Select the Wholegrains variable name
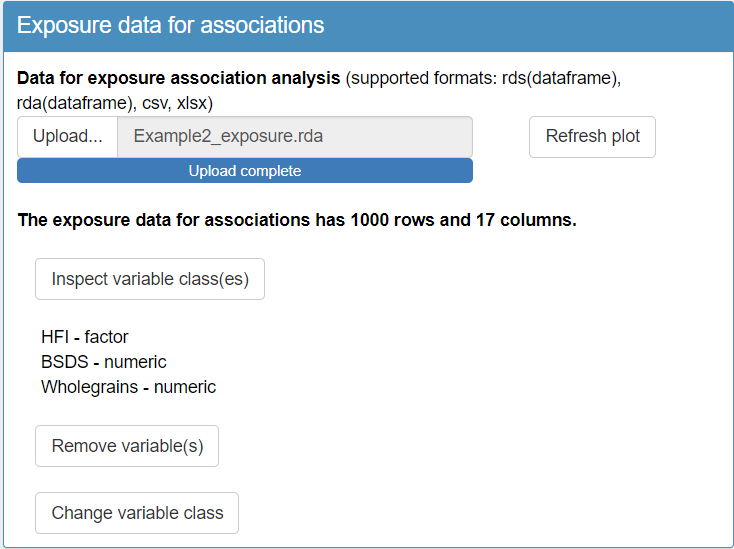 (91, 387)
